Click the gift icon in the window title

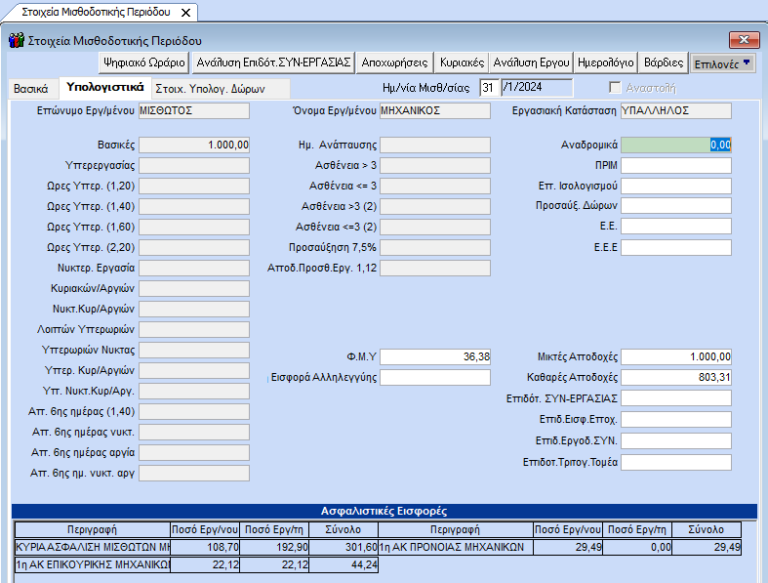15,41
